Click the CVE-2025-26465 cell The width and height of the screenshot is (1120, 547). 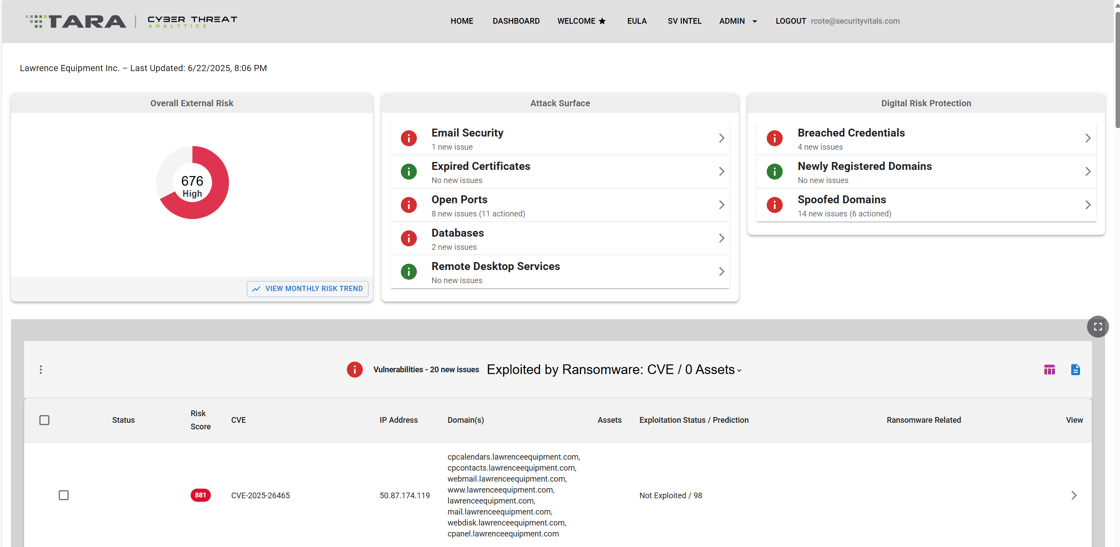pos(261,496)
